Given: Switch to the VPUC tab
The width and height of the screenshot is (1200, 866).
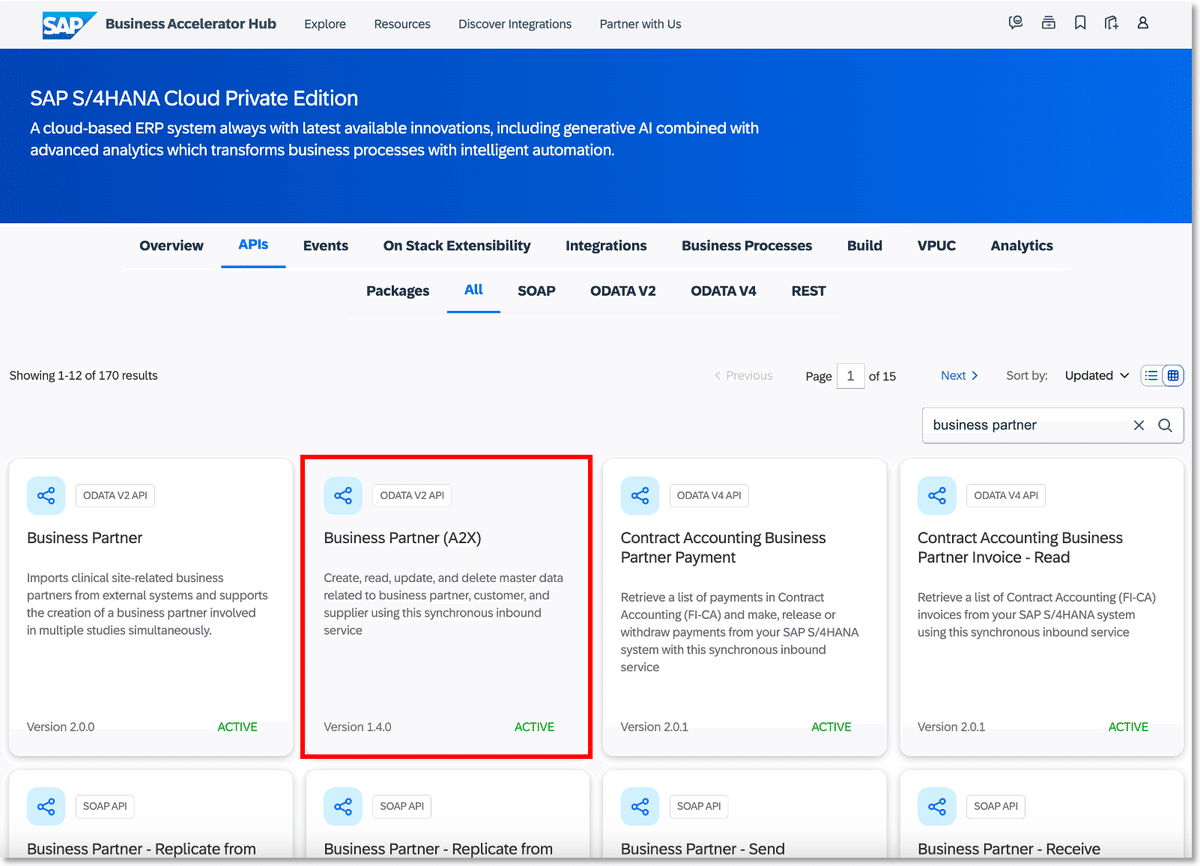Looking at the screenshot, I should 937,246.
